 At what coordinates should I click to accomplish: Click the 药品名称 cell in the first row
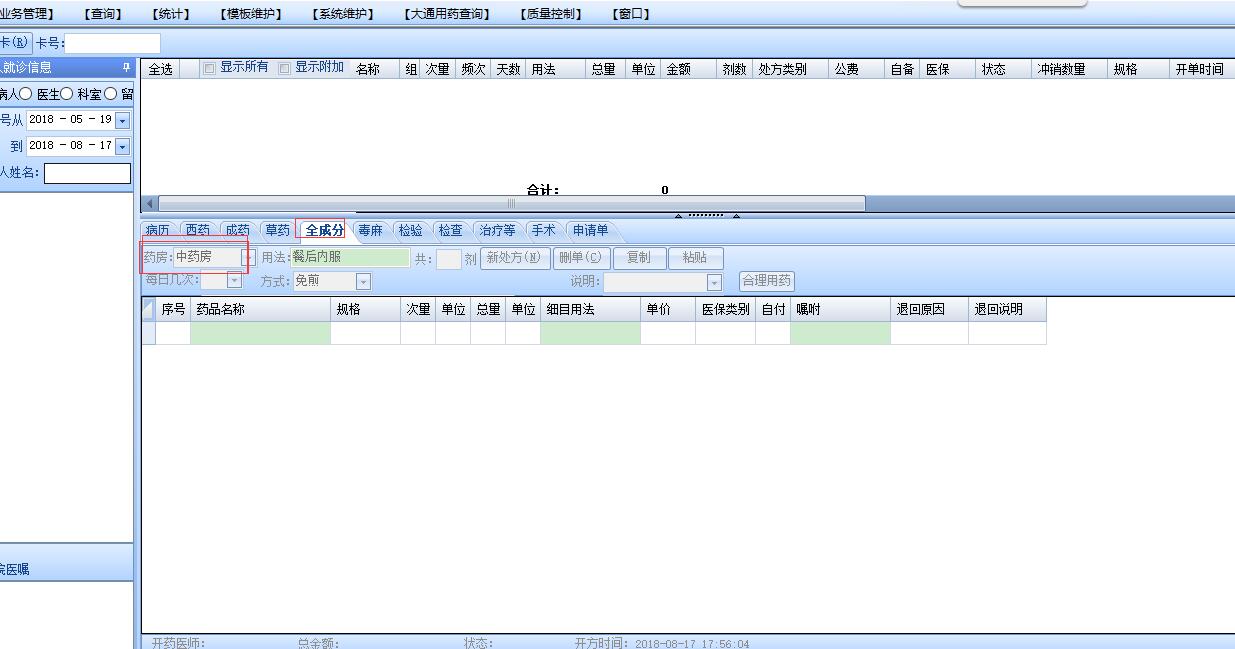coord(260,333)
